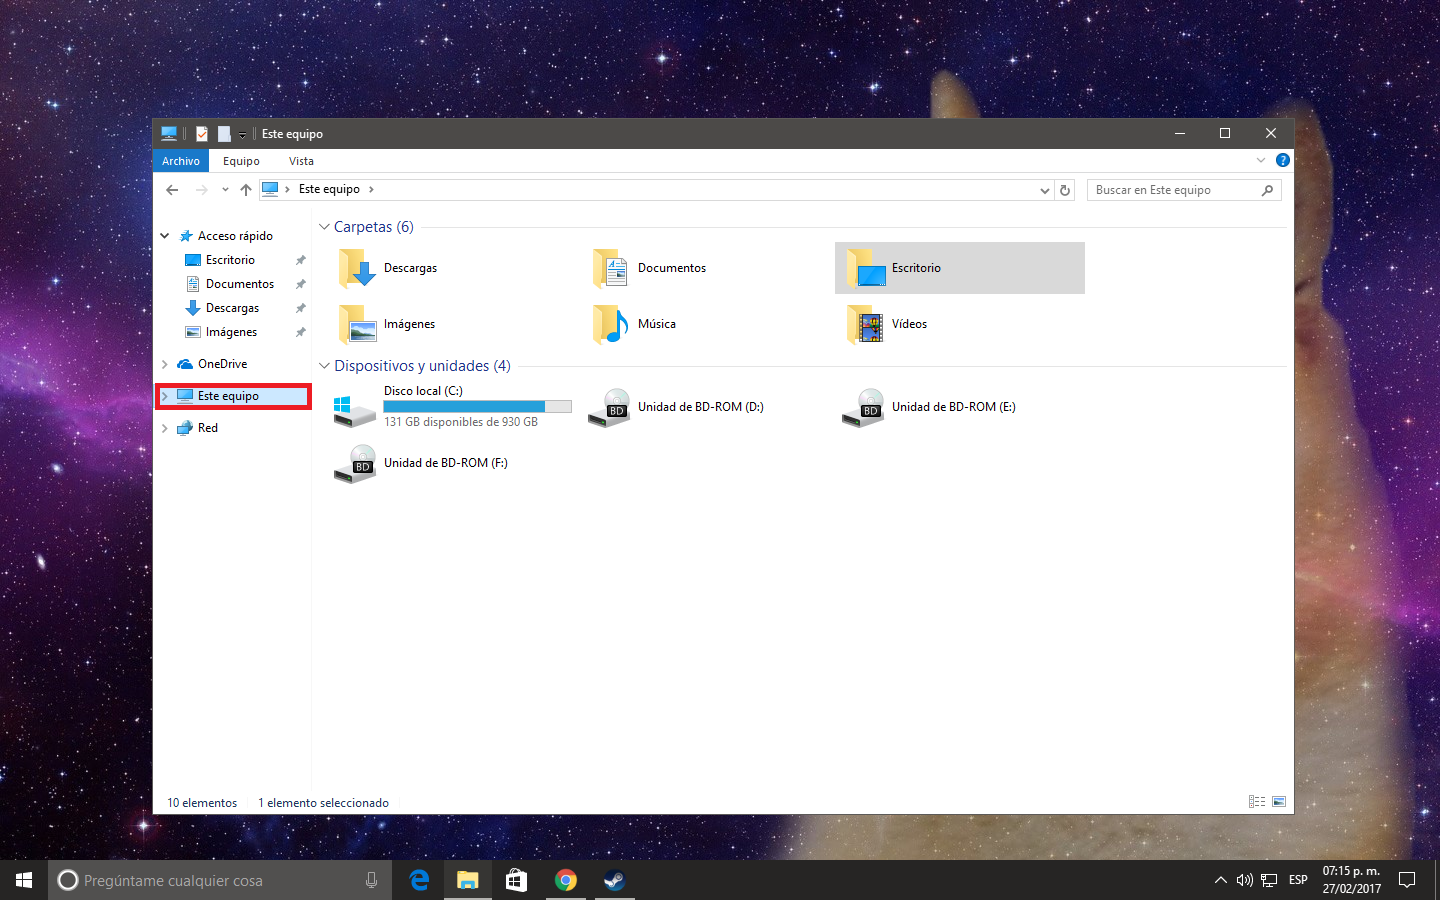Click the ESP language indicator
1440x900 pixels.
pyautogui.click(x=1298, y=880)
